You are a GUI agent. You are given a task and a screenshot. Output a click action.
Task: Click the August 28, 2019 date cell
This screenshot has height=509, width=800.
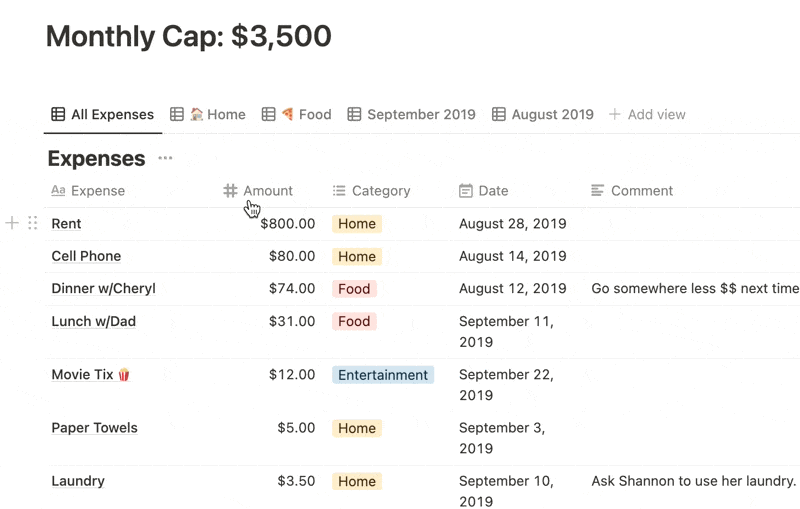512,223
